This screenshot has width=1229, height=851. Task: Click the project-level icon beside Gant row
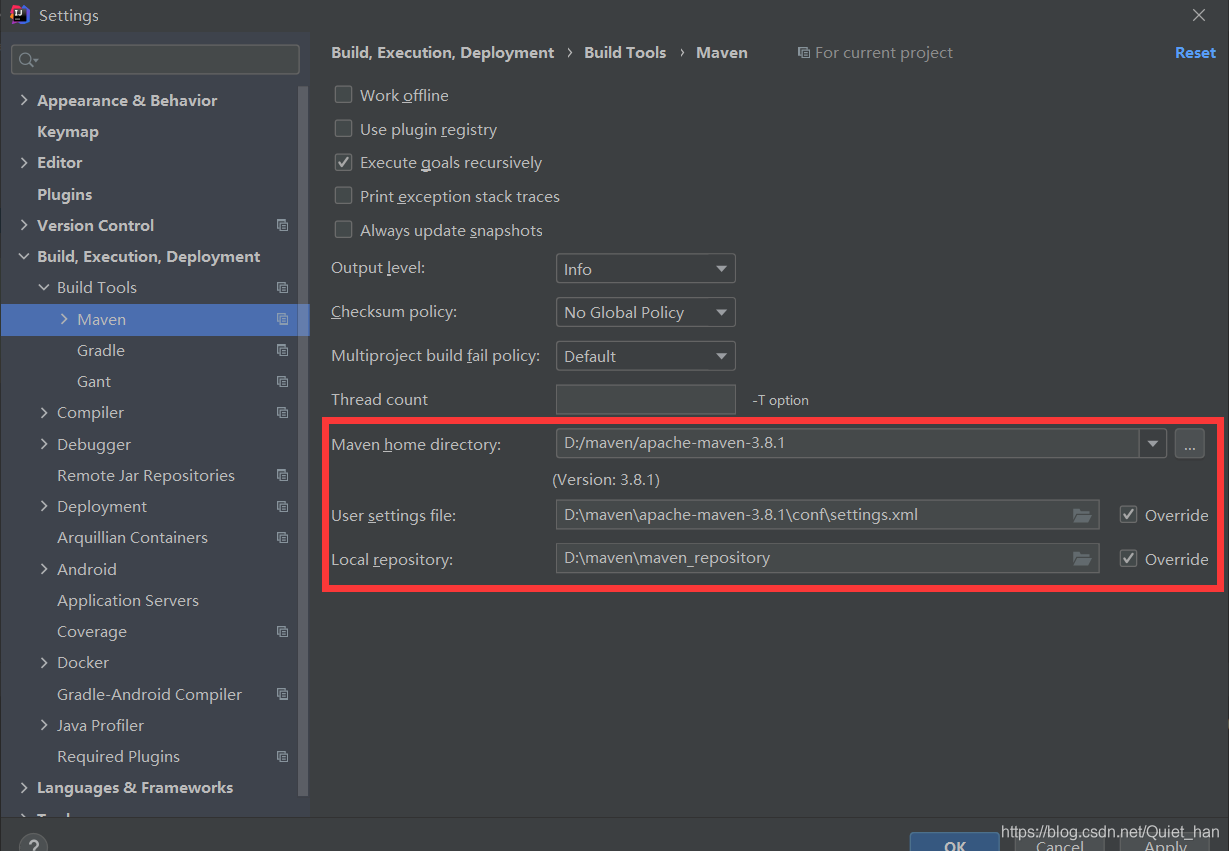tap(282, 382)
